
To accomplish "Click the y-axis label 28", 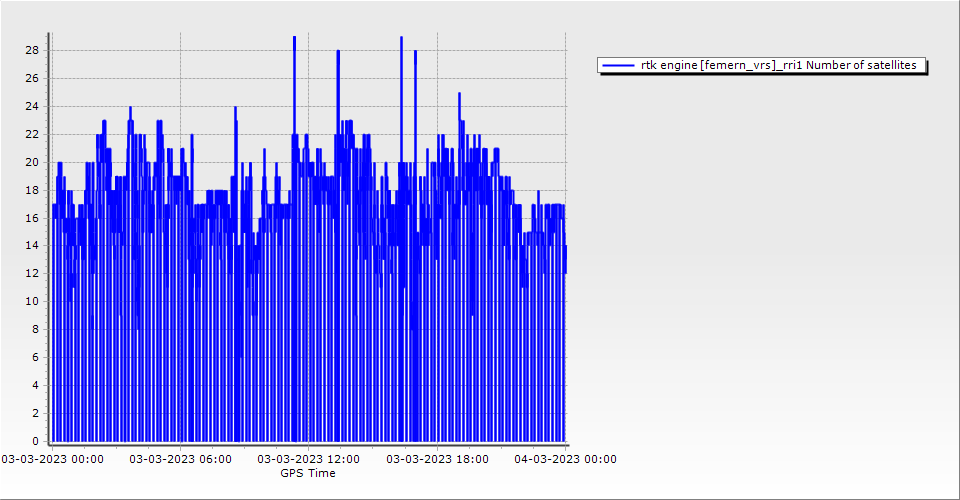I will tap(33, 50).
